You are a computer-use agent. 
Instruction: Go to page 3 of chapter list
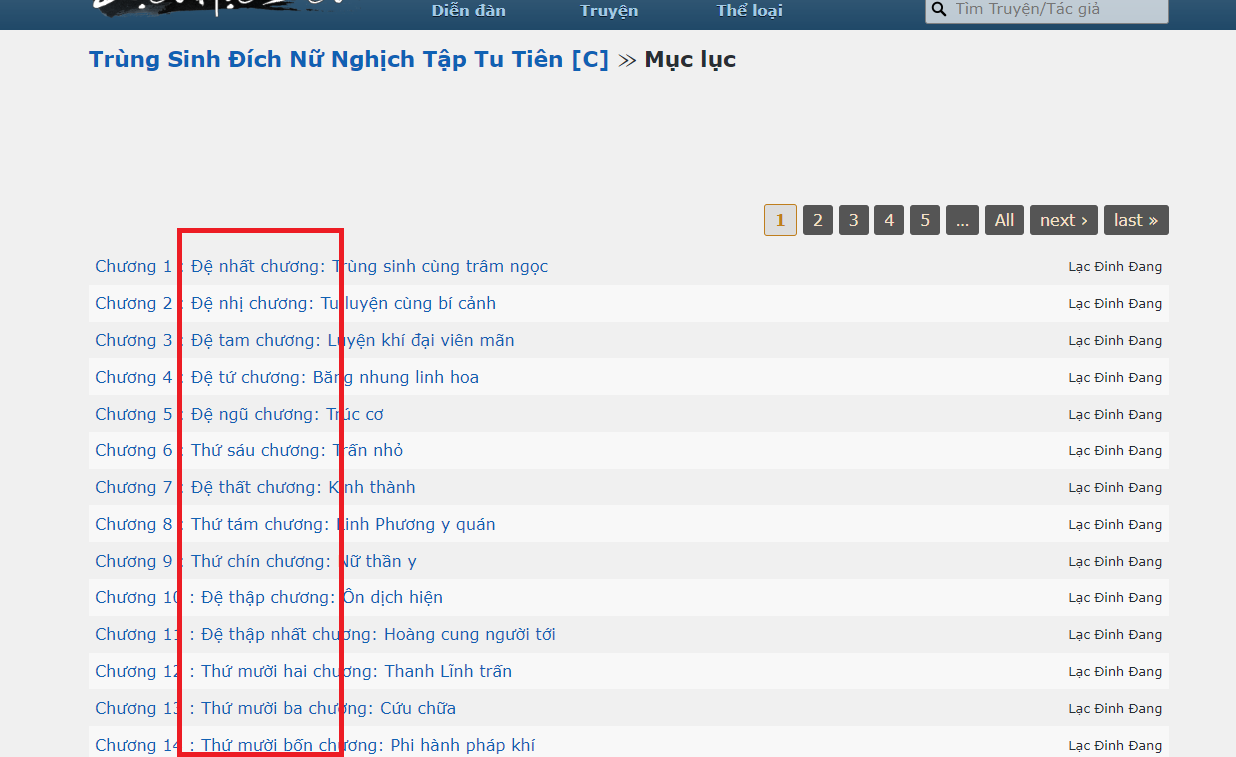coord(853,220)
